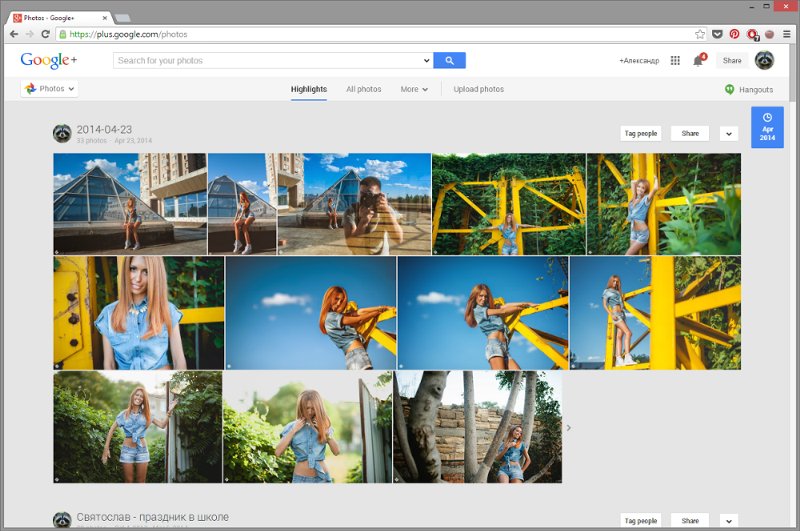Click the Google+ logo
The image size is (800, 531).
[x=49, y=60]
